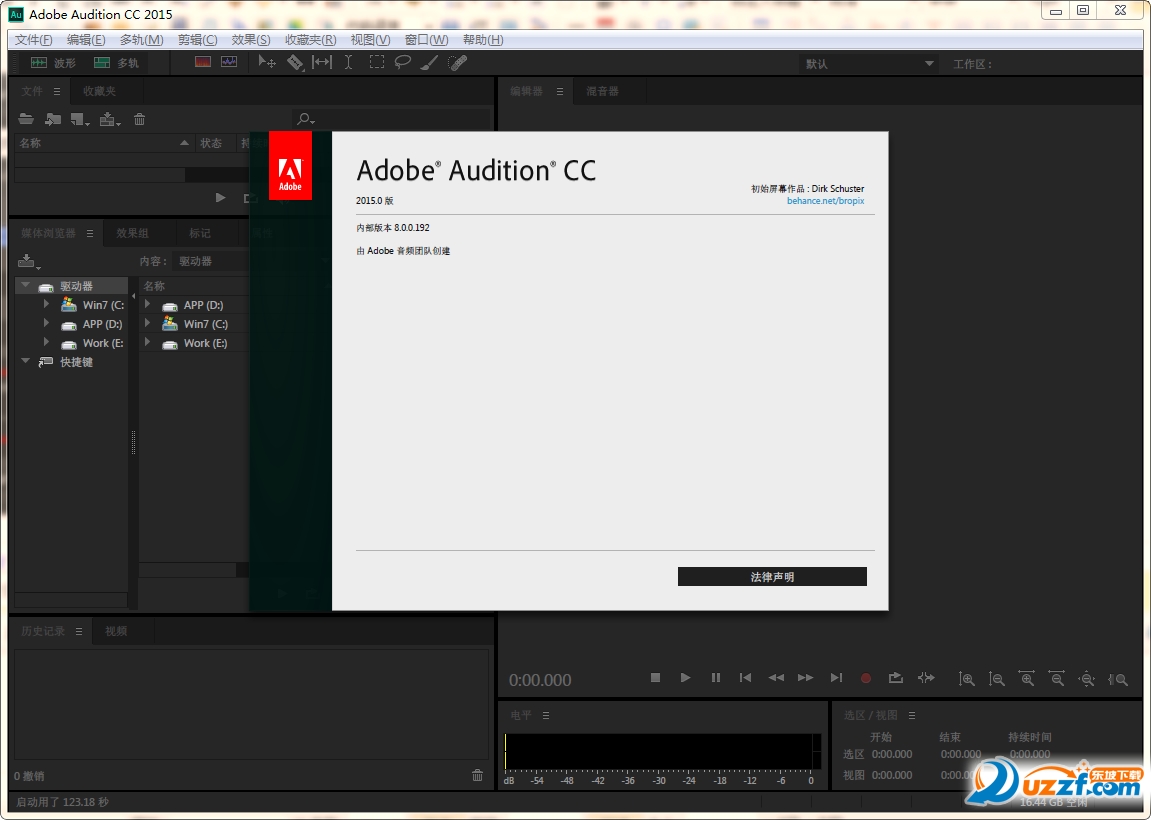Switch to 波形 waveform view

pos(53,63)
